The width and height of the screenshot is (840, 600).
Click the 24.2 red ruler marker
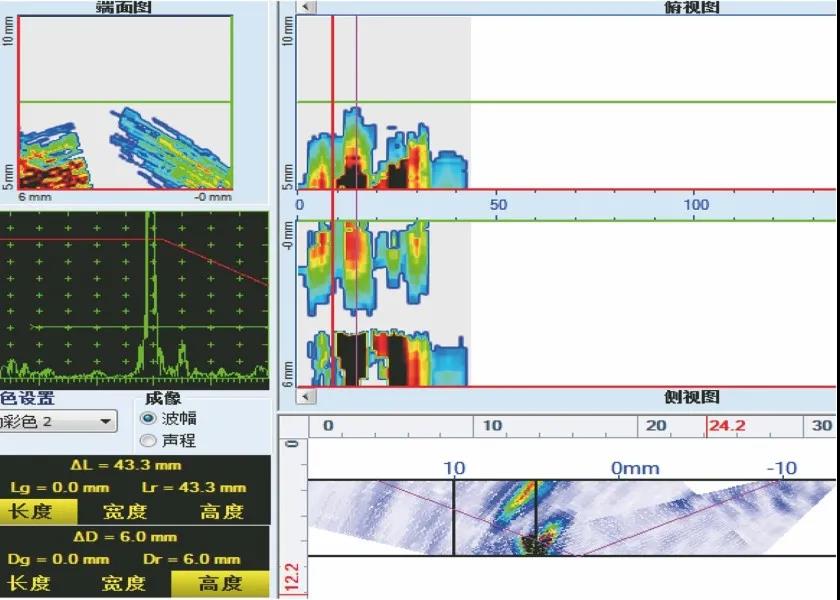pos(726,426)
